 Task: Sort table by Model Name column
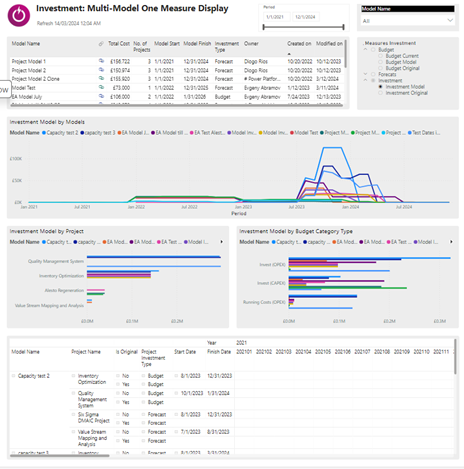click(26, 44)
